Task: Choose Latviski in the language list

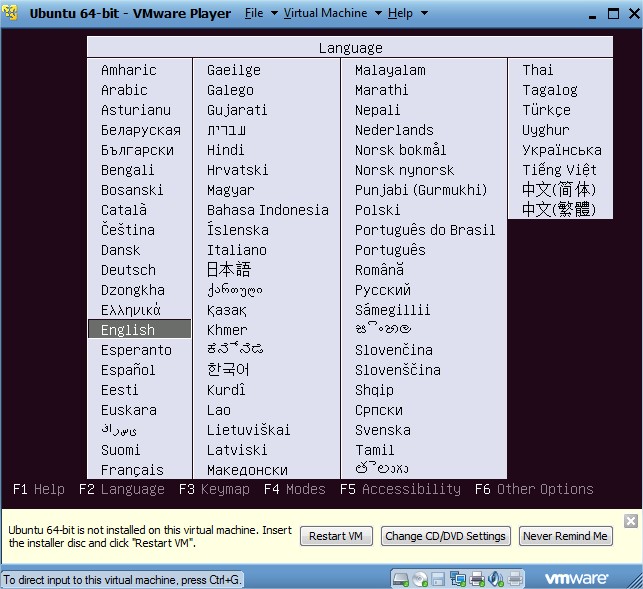Action: pyautogui.click(x=237, y=450)
